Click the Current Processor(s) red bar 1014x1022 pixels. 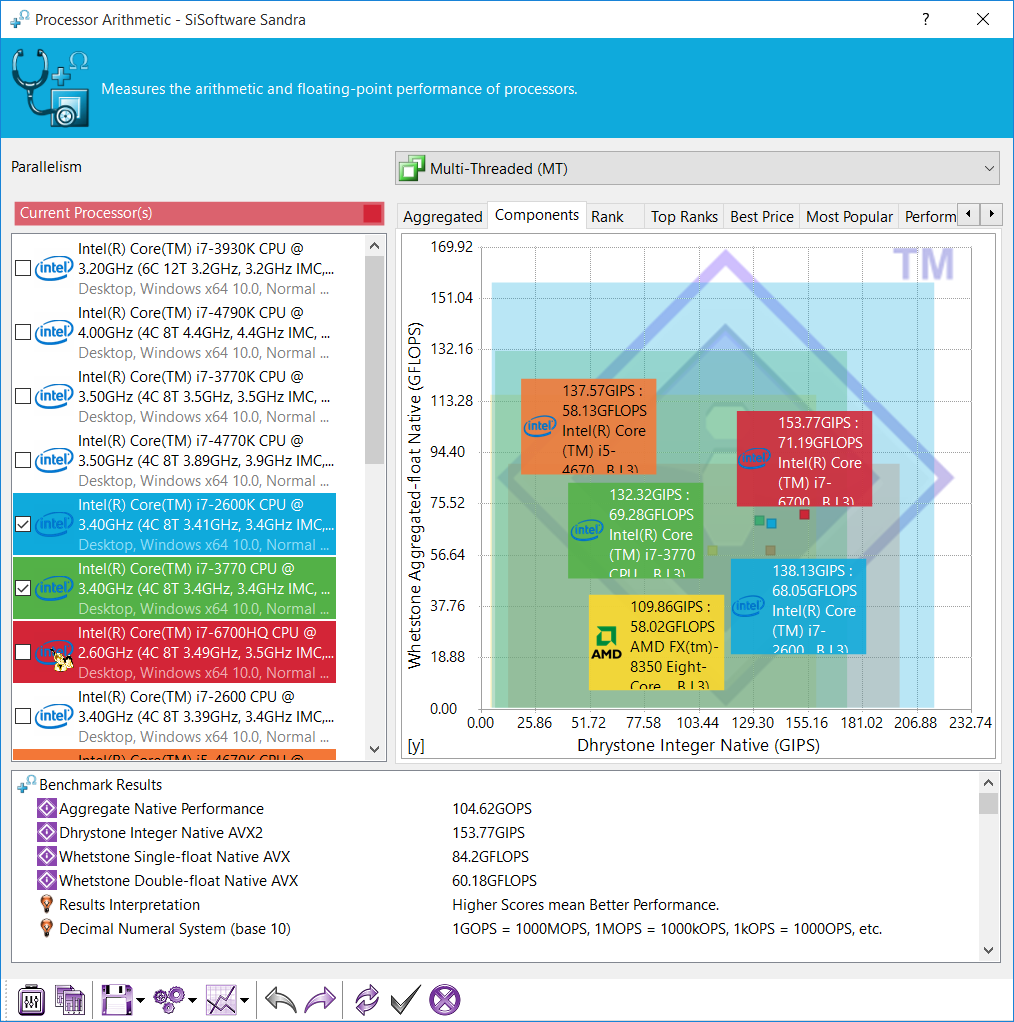tap(199, 213)
